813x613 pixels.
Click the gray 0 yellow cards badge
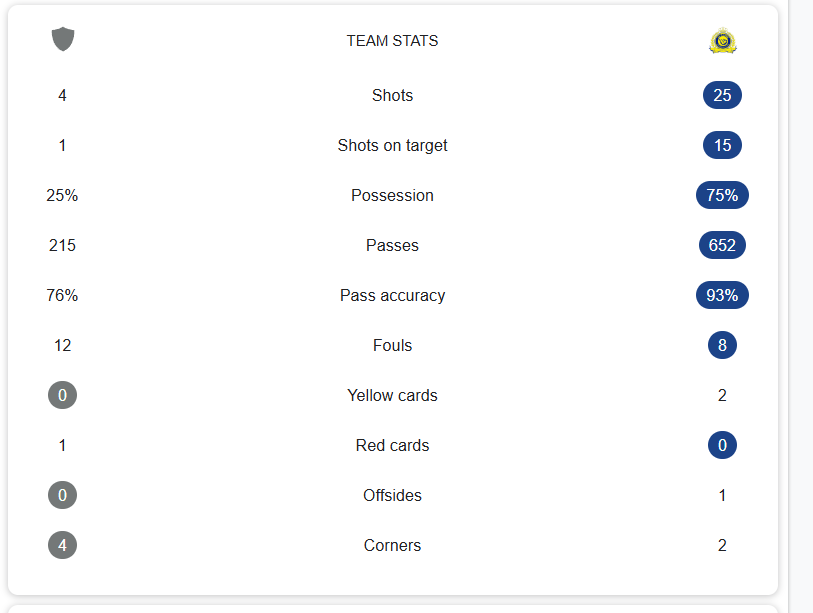[62, 395]
